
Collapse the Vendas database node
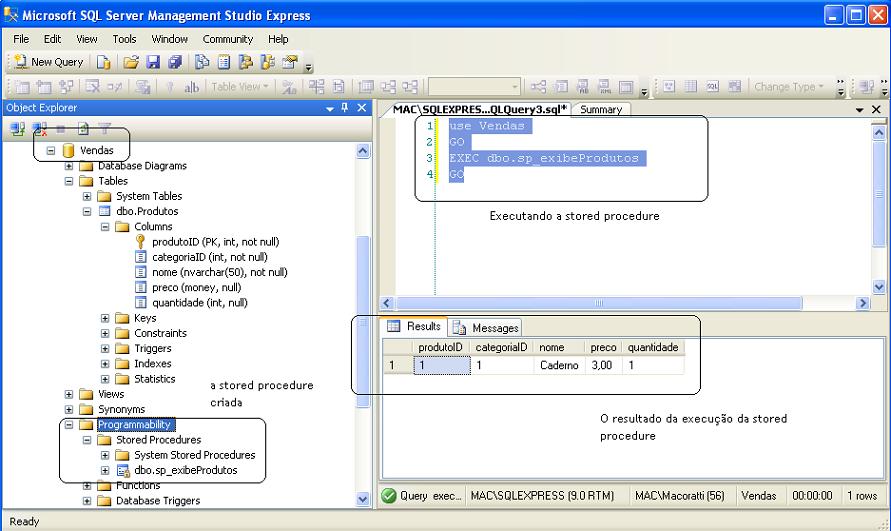point(51,151)
